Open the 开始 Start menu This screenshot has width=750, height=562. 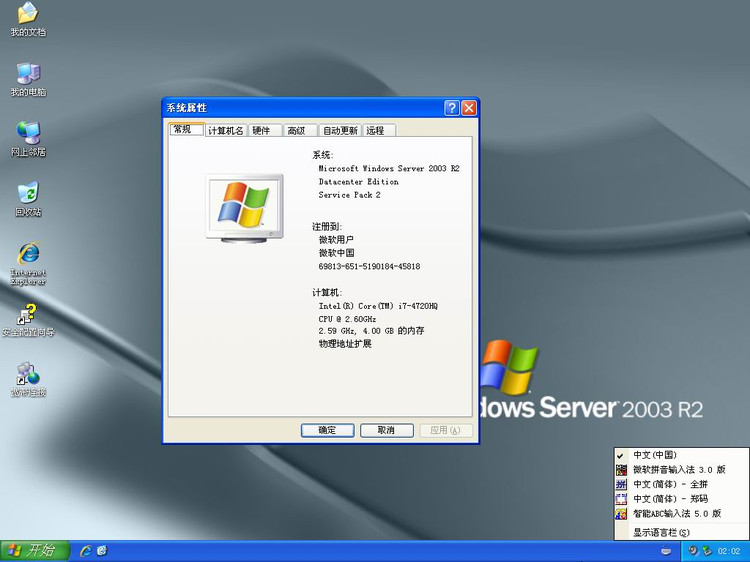point(35,551)
